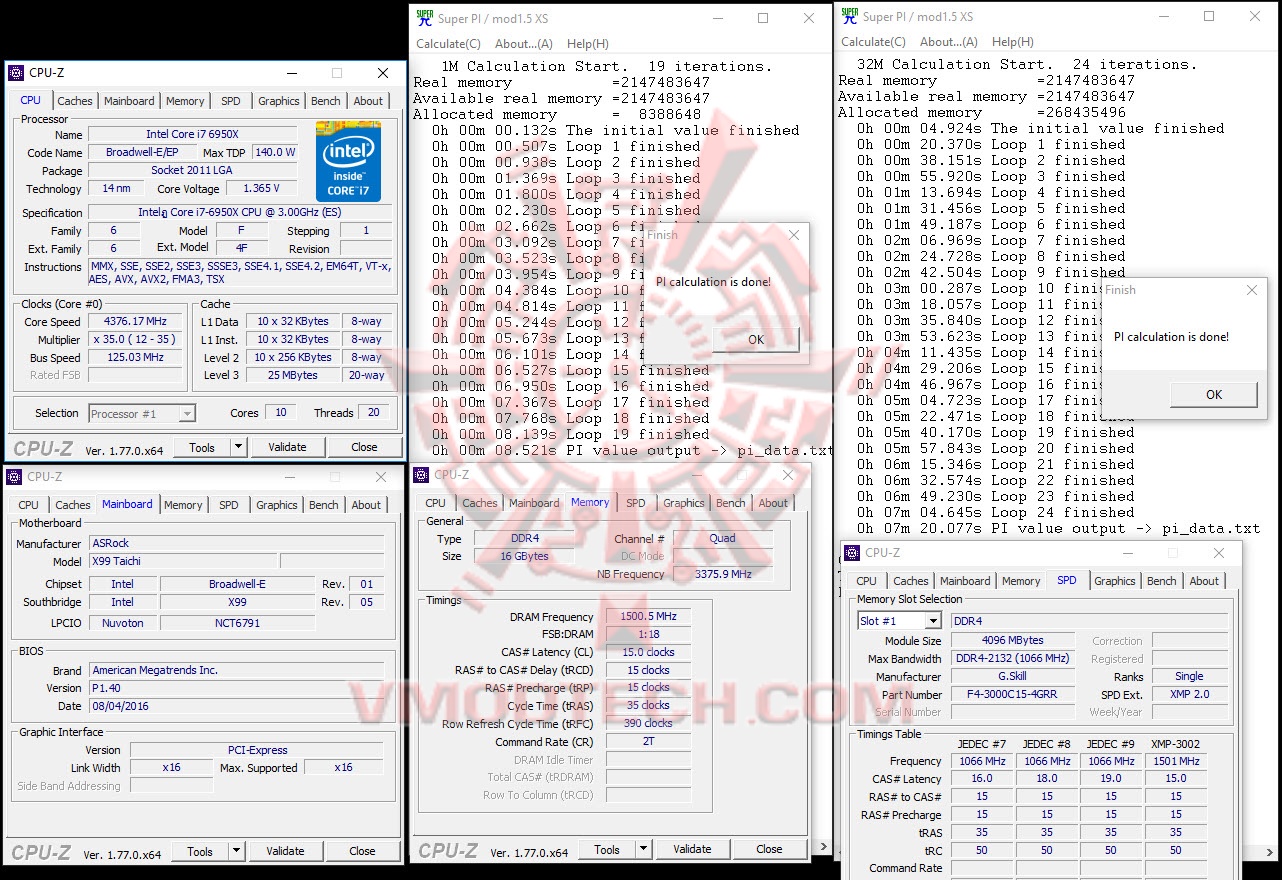Click the Intel Core i7 logo badge

coord(348,161)
